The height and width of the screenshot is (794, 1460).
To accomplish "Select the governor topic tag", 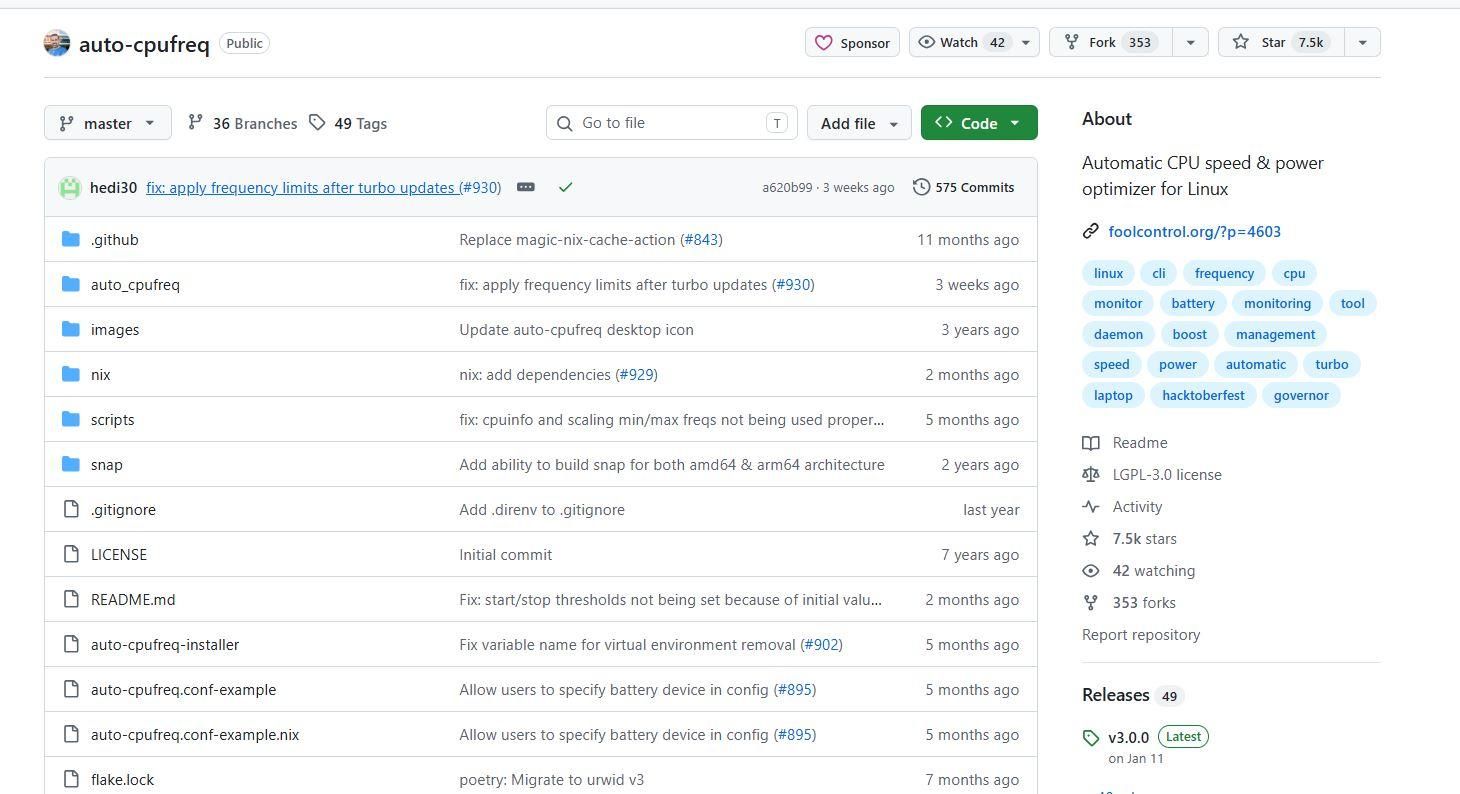I will [x=1301, y=395].
